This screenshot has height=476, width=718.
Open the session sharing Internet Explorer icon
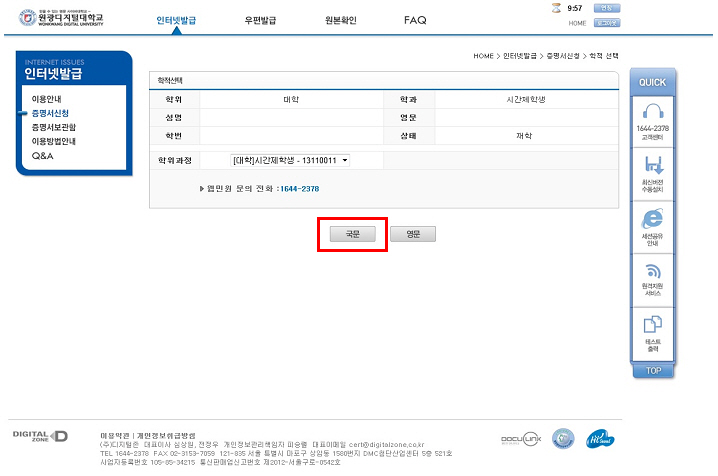tap(653, 219)
